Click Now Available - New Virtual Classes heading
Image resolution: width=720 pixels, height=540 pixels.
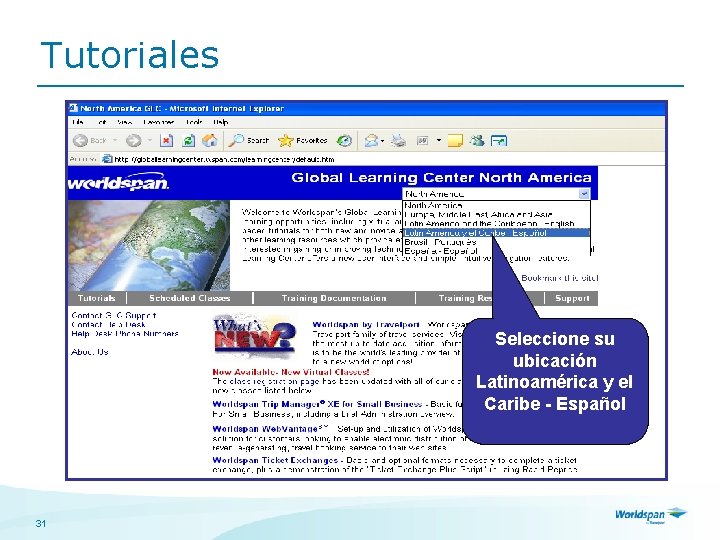291,372
